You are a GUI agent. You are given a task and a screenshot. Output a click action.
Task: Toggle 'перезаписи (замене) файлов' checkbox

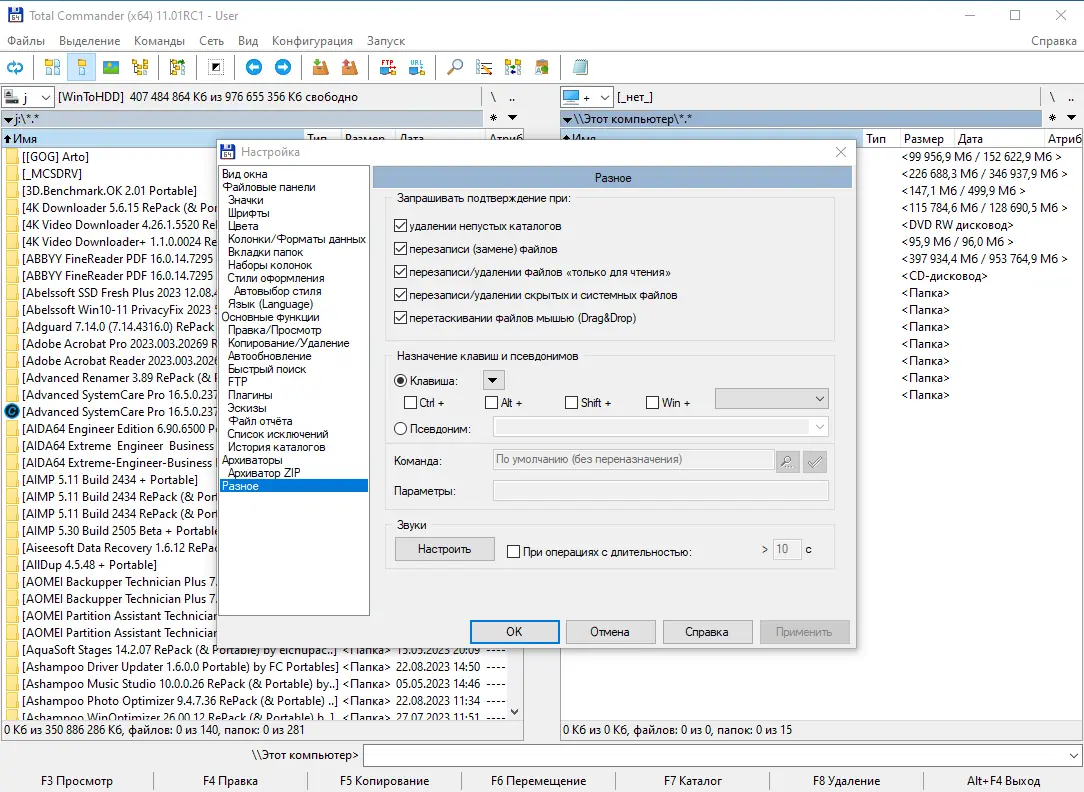400,248
